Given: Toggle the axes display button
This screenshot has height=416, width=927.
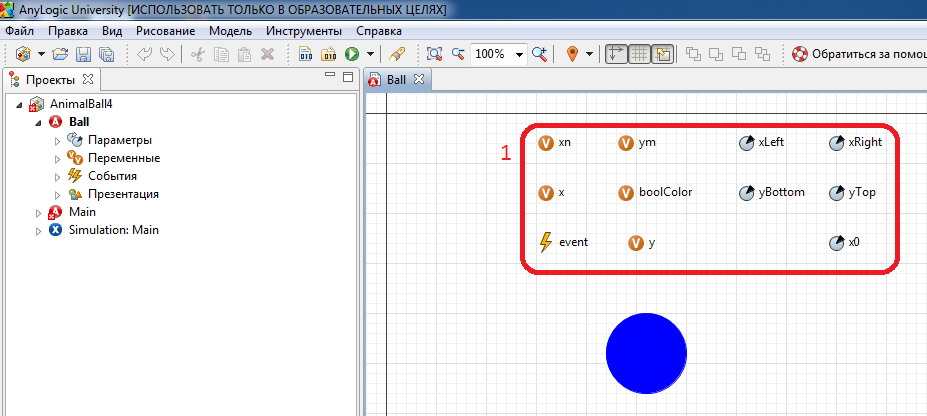Looking at the screenshot, I should tap(617, 54).
